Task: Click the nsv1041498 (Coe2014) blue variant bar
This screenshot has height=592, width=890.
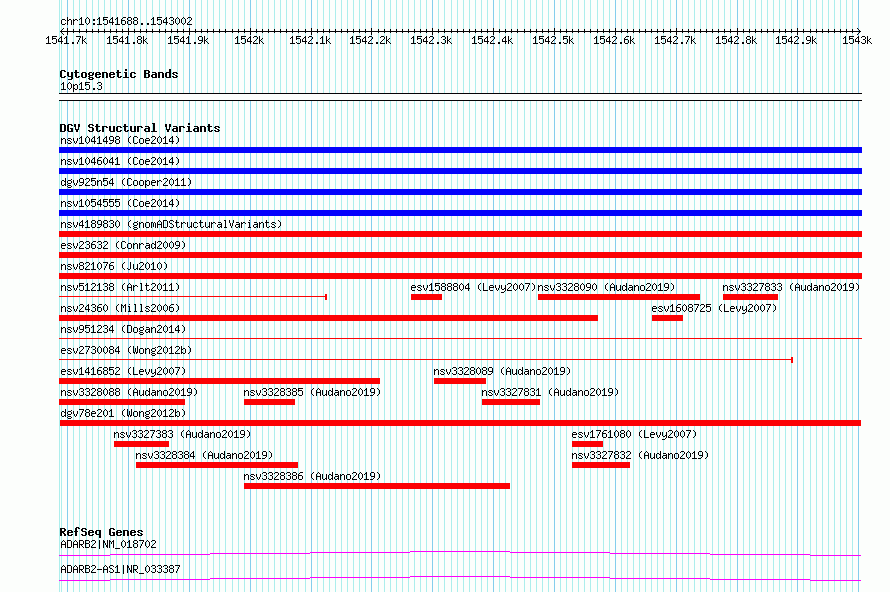Action: tap(460, 150)
